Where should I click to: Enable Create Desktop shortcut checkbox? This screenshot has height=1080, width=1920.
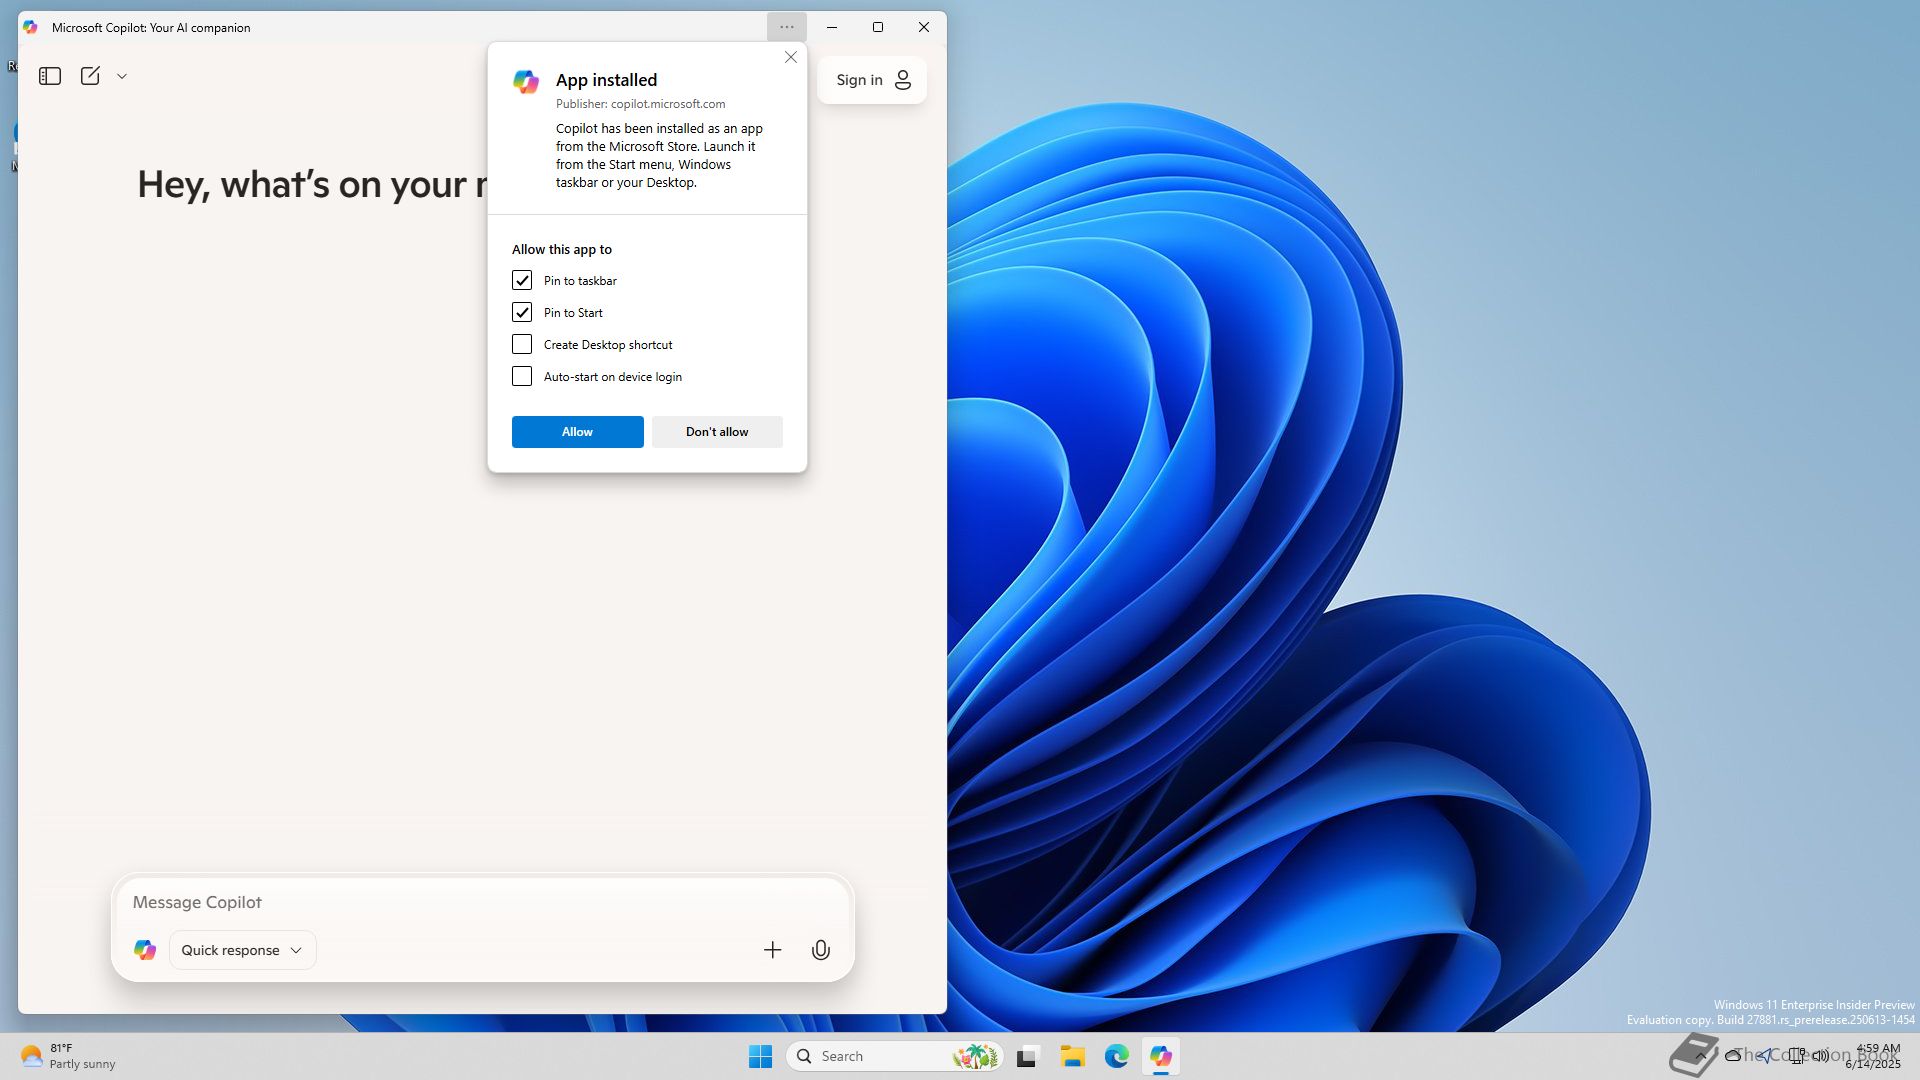(522, 344)
